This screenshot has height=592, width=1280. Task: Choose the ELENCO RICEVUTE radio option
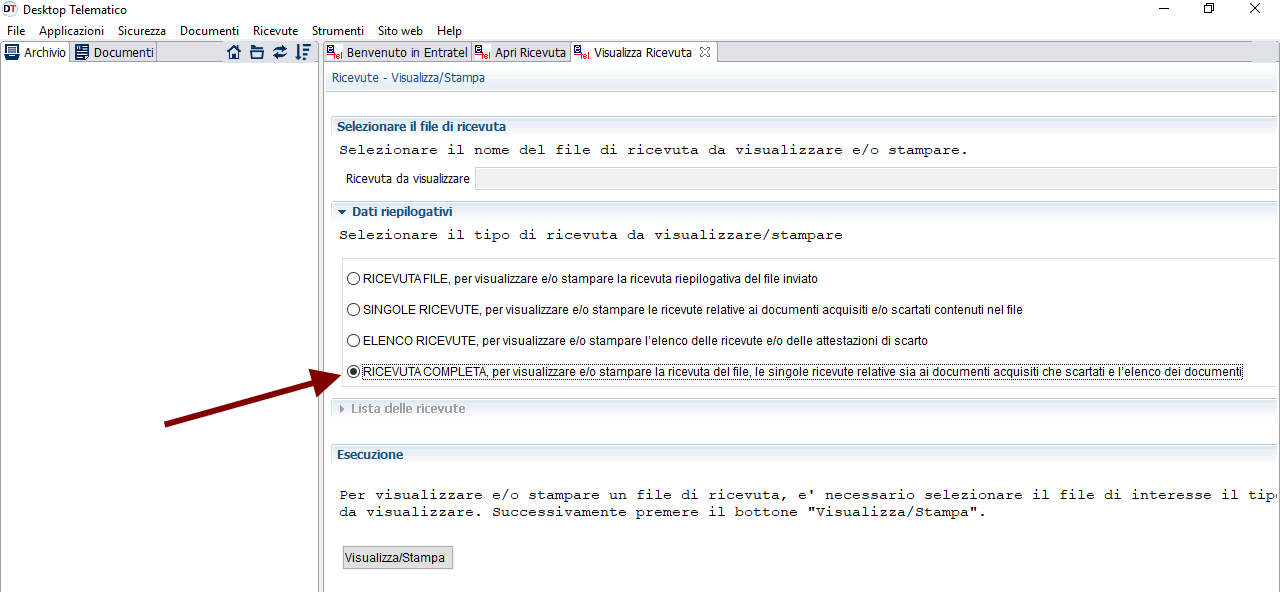point(353,341)
